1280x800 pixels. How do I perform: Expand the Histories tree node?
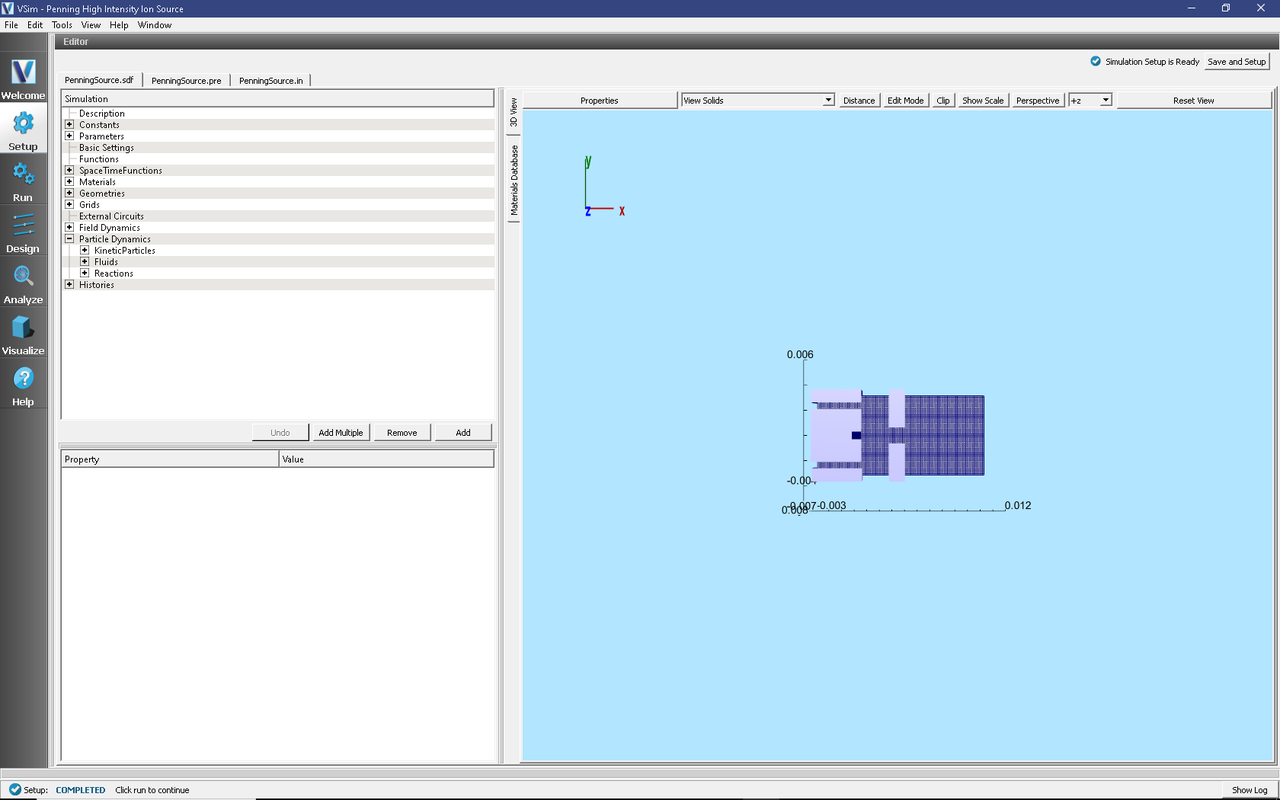click(69, 285)
